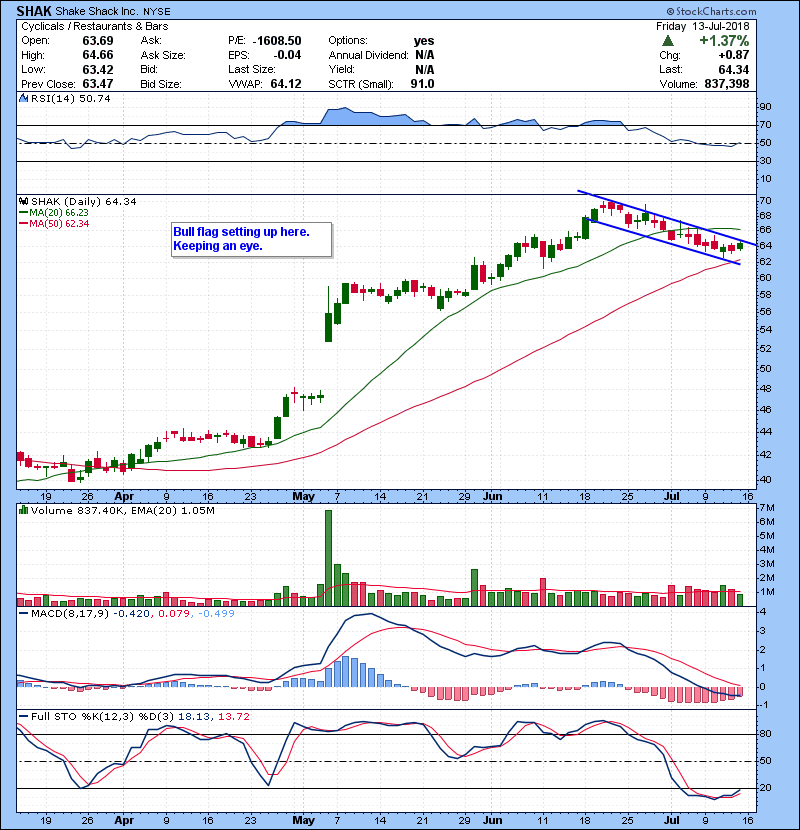Screen dimensions: 800x830
Task: Click the Prev Close value 63.47
Action: (97, 84)
